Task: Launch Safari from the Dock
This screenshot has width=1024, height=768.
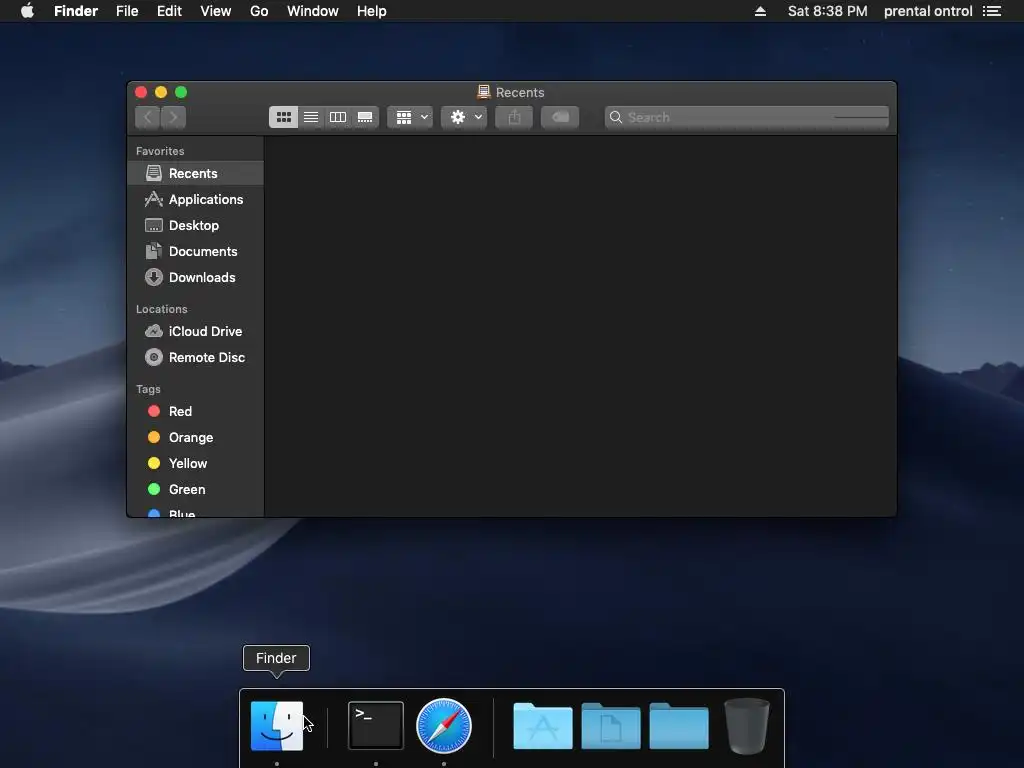Action: pos(444,726)
